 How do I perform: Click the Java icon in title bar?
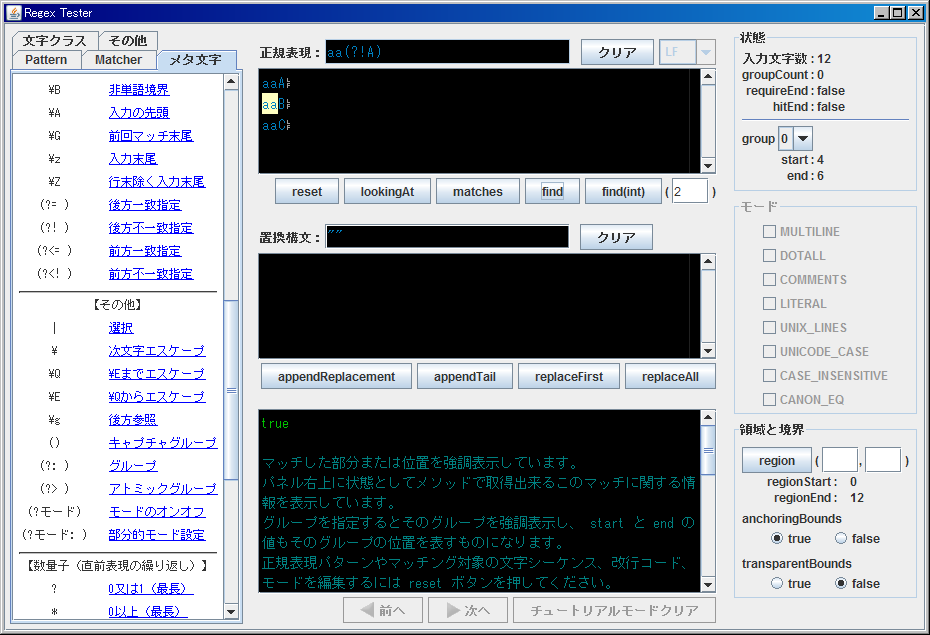[13, 12]
